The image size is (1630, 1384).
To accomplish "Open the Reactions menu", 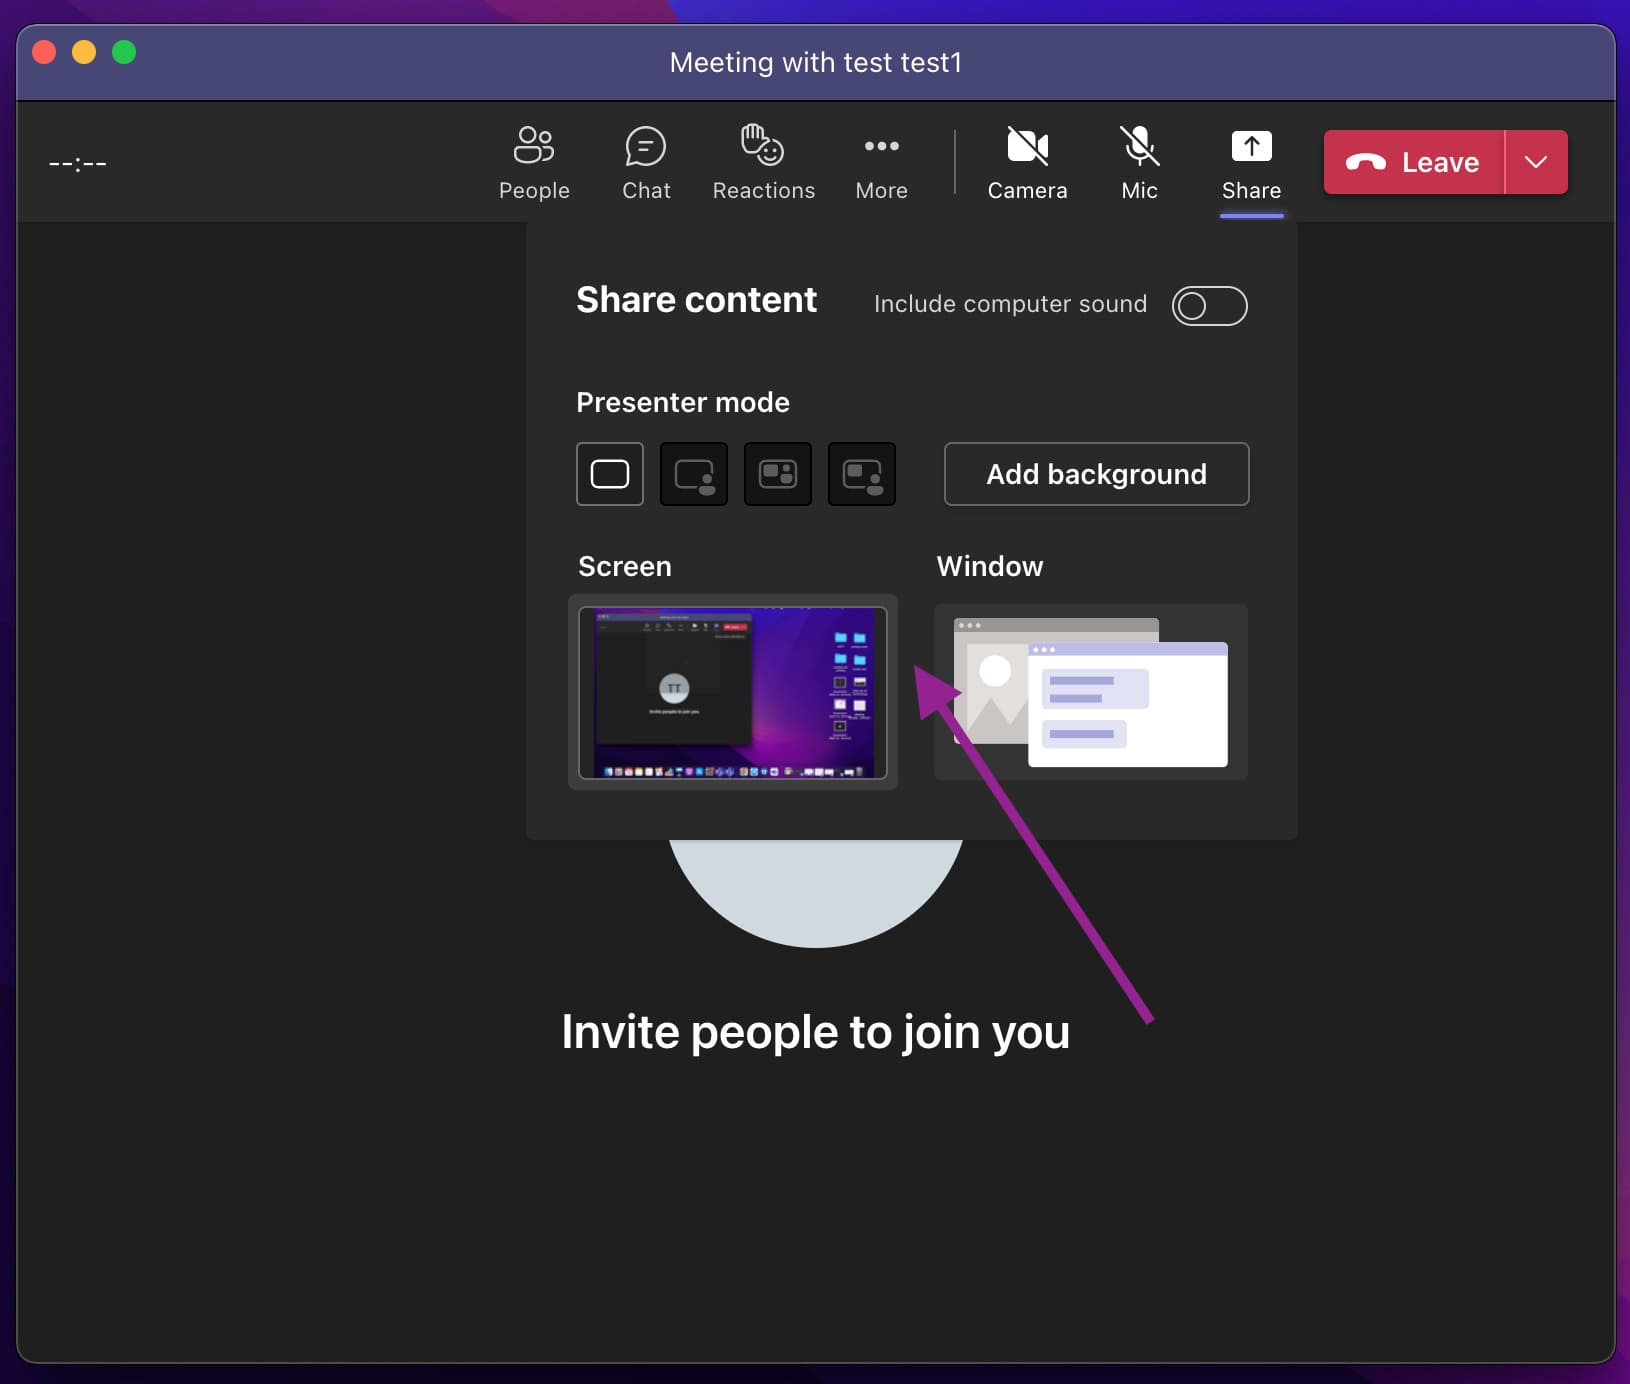I will pos(763,163).
